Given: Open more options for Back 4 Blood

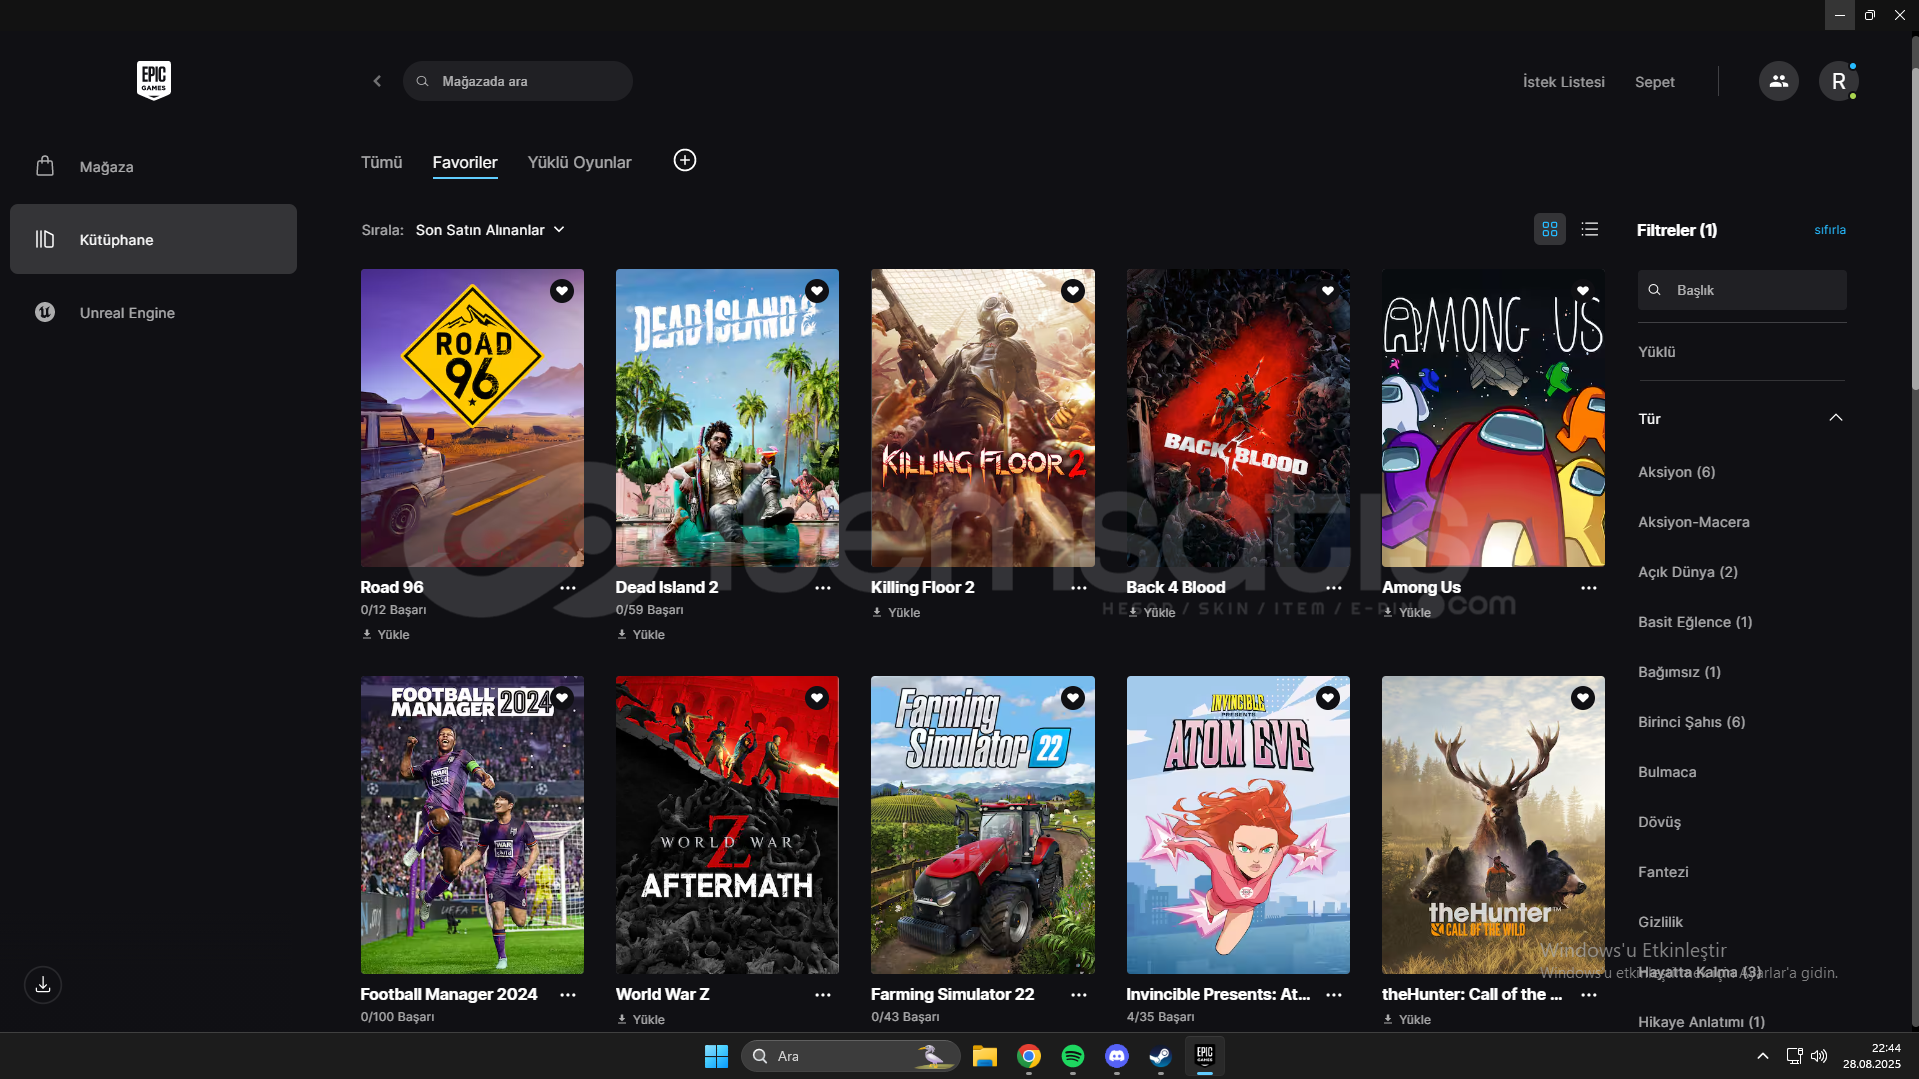Looking at the screenshot, I should pyautogui.click(x=1334, y=588).
